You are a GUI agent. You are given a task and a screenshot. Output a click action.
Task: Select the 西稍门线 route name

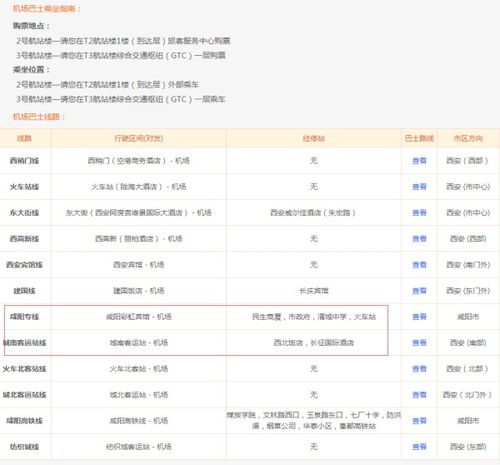24,161
